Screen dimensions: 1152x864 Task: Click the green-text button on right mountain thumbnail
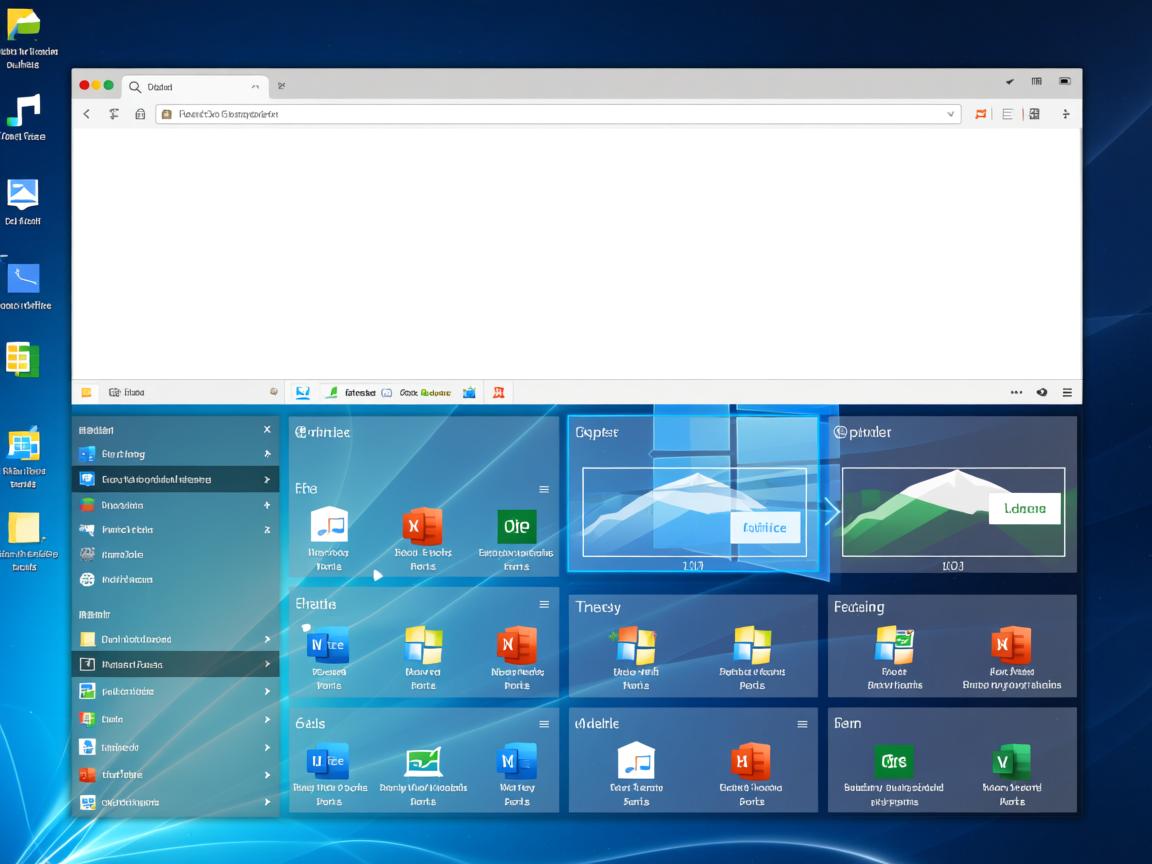tap(1024, 508)
